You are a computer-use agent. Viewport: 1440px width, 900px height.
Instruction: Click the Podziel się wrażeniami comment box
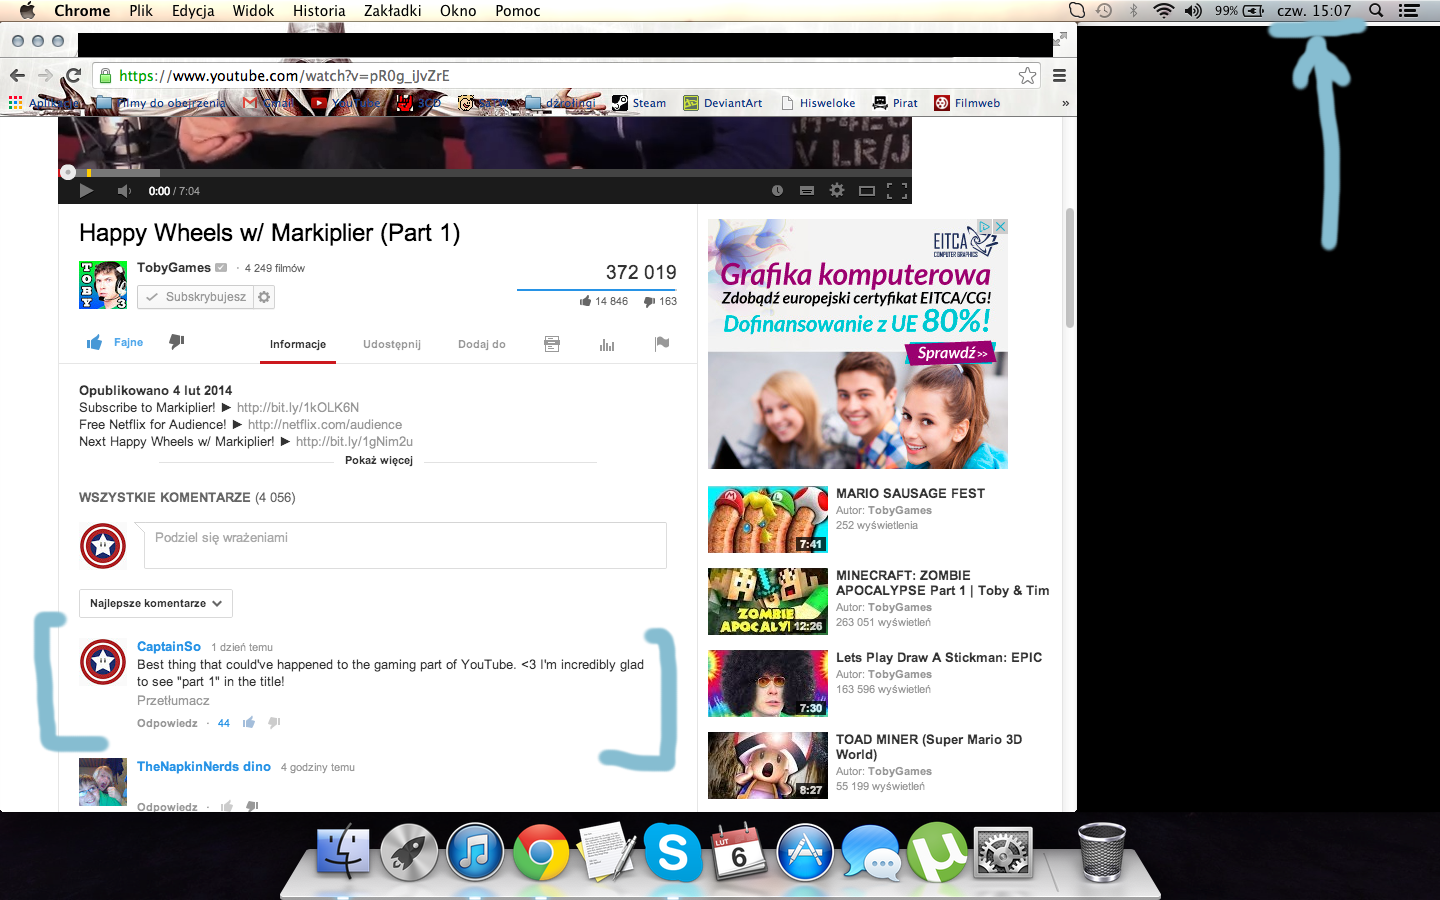[x=404, y=545]
